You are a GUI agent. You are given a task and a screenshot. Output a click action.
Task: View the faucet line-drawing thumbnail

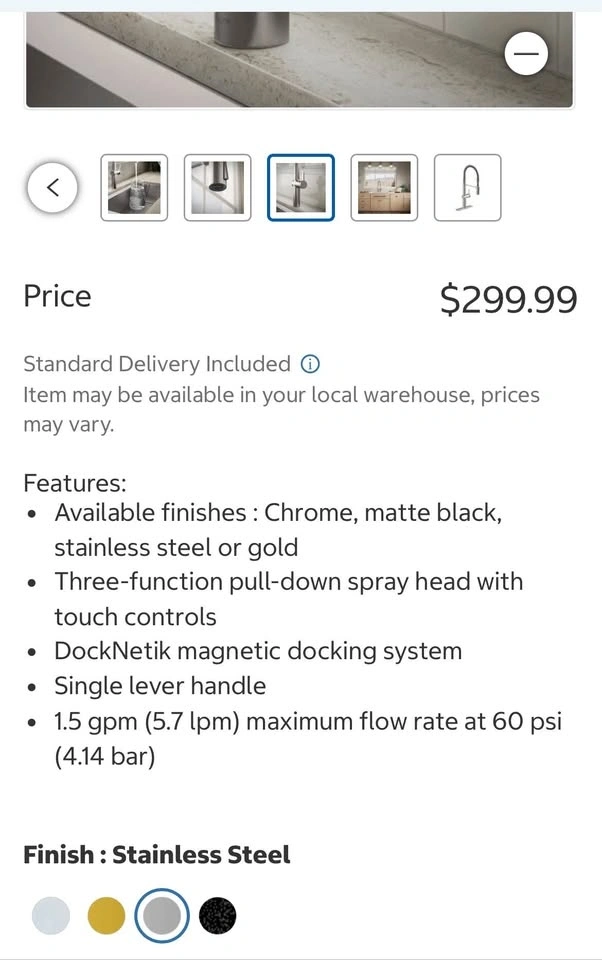(467, 187)
